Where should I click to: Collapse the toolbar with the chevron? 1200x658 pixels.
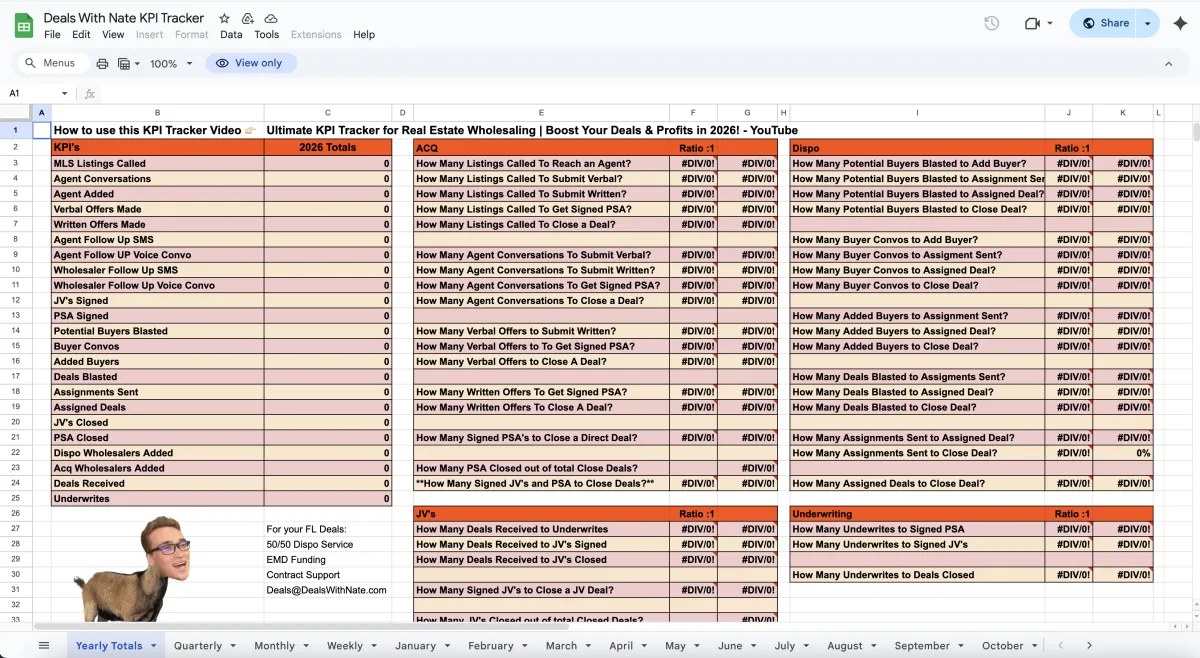coord(1168,63)
